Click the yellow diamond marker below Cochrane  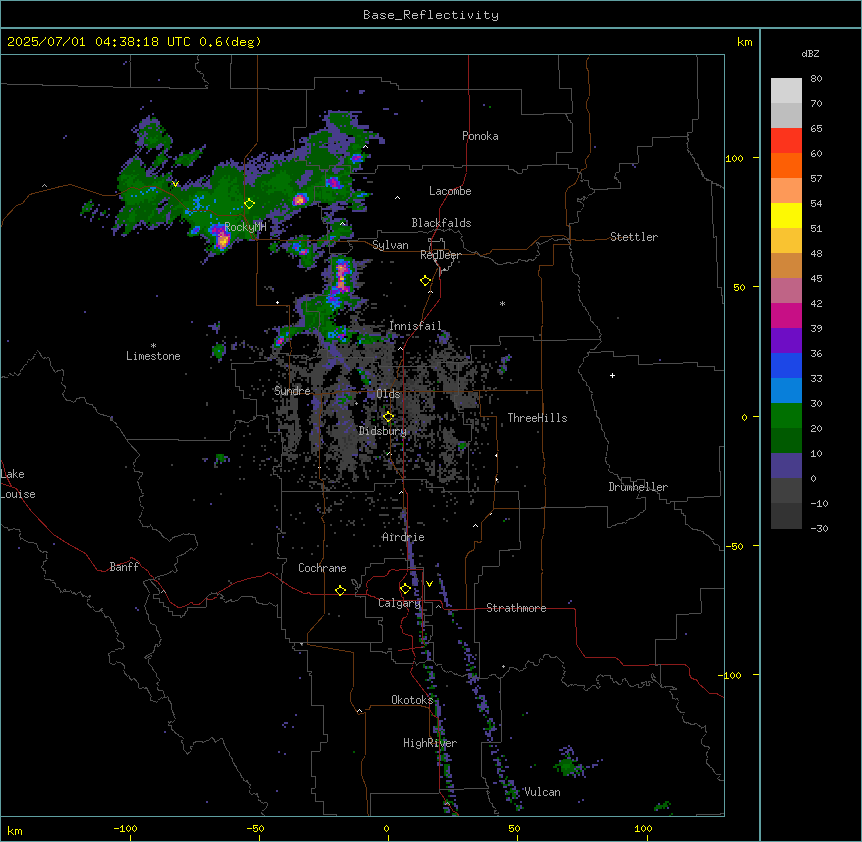(340, 590)
